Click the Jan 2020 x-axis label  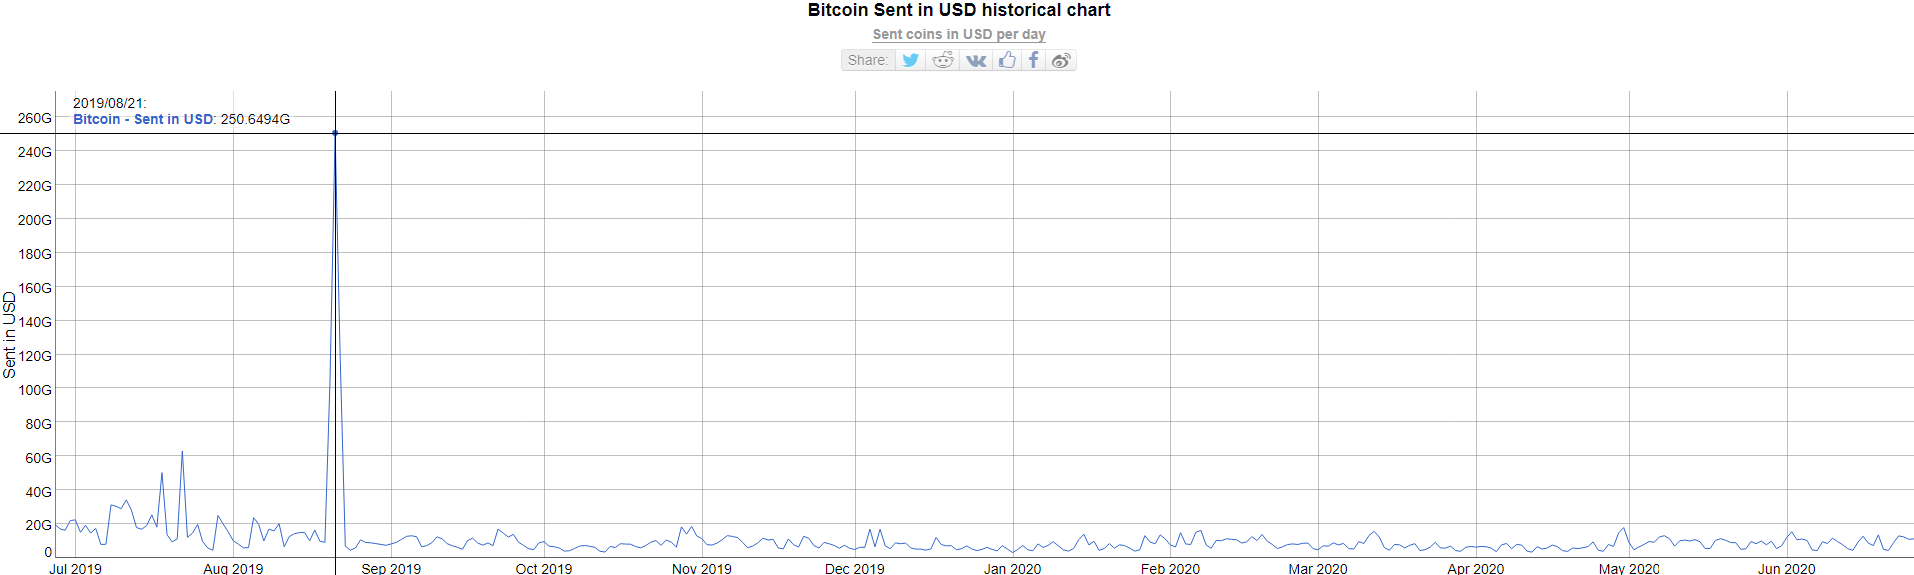pos(1012,568)
